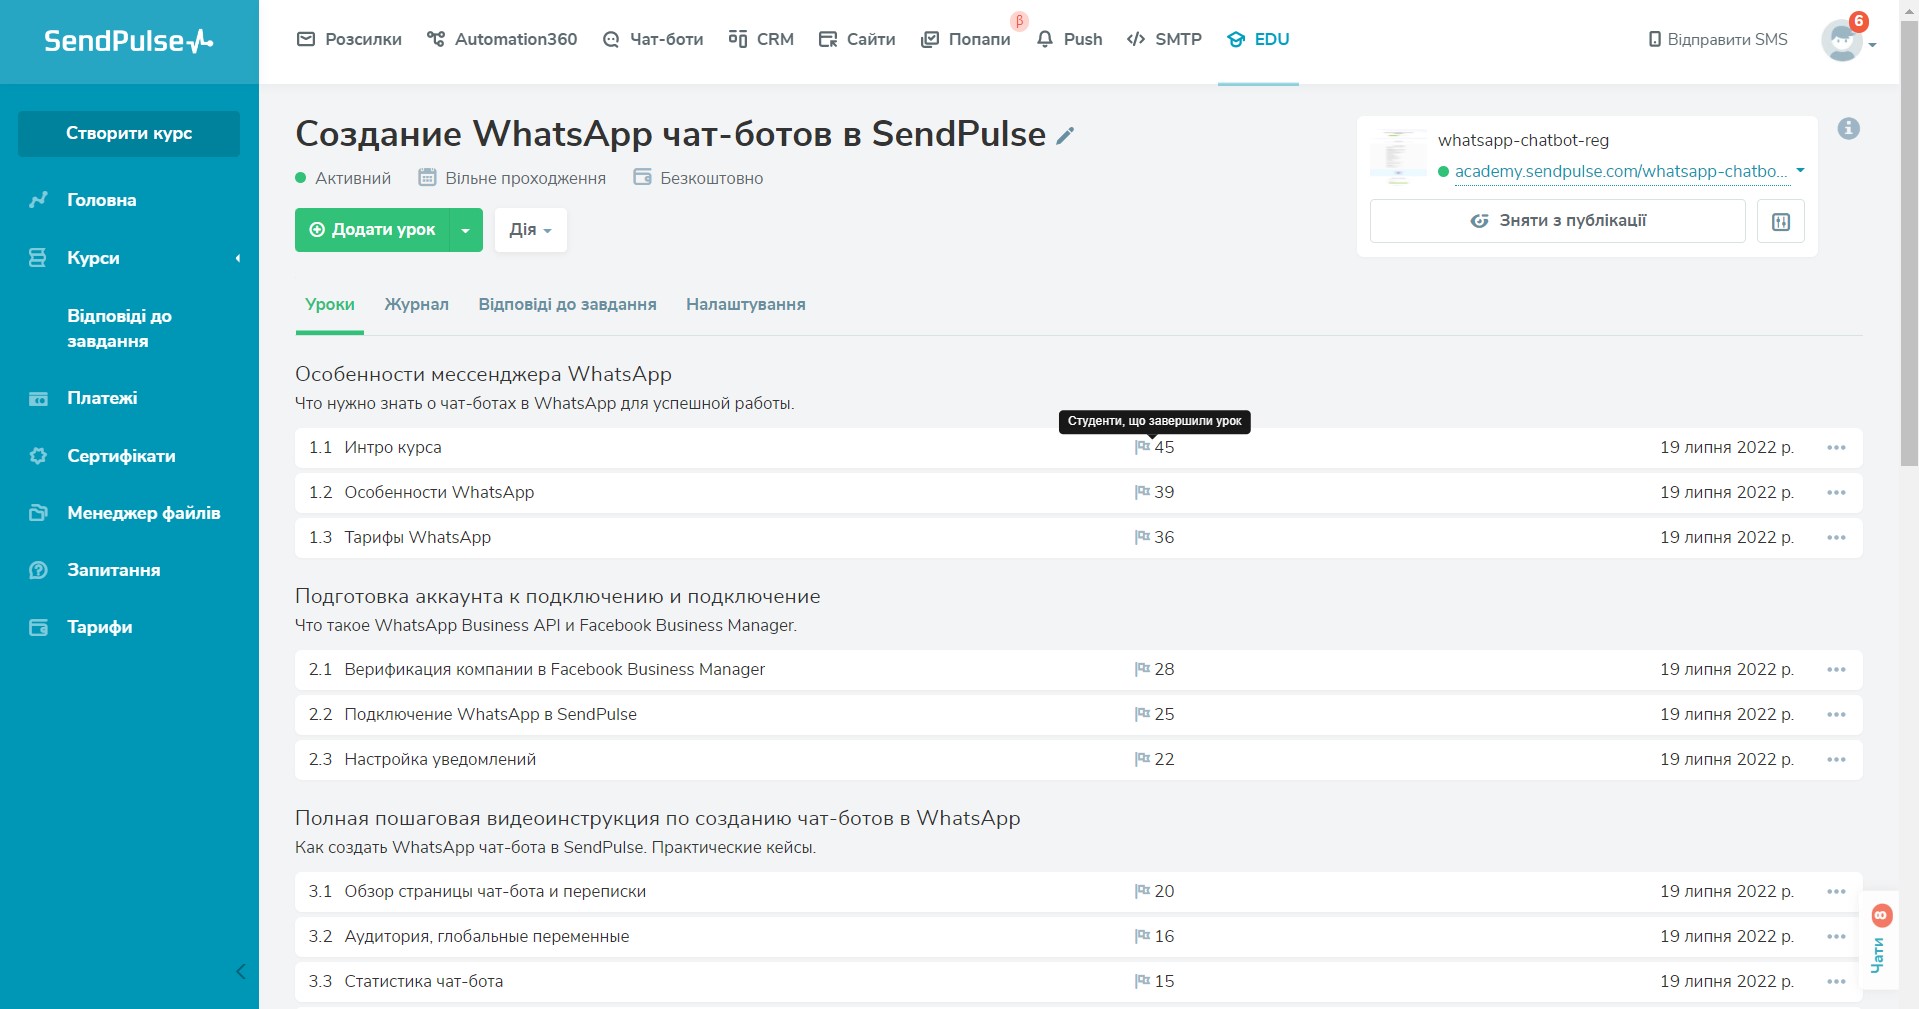This screenshot has width=1919, height=1009.
Task: Open lesson Особенности WhatsApp
Action: coord(439,492)
